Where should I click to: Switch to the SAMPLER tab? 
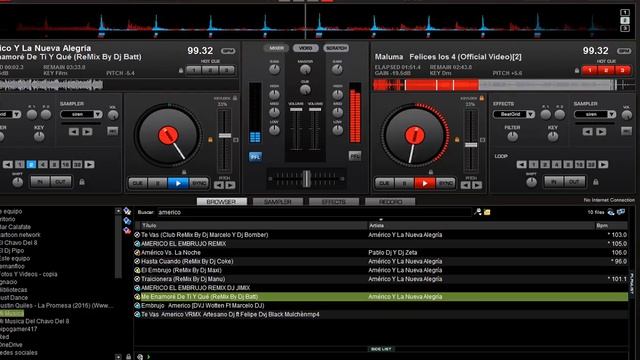[x=278, y=202]
